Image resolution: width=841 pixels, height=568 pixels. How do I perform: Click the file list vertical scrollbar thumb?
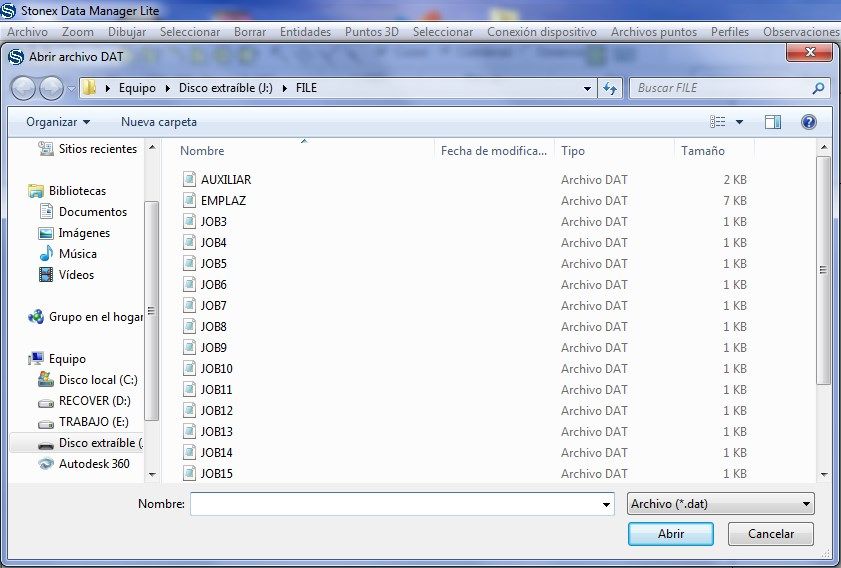tap(823, 270)
